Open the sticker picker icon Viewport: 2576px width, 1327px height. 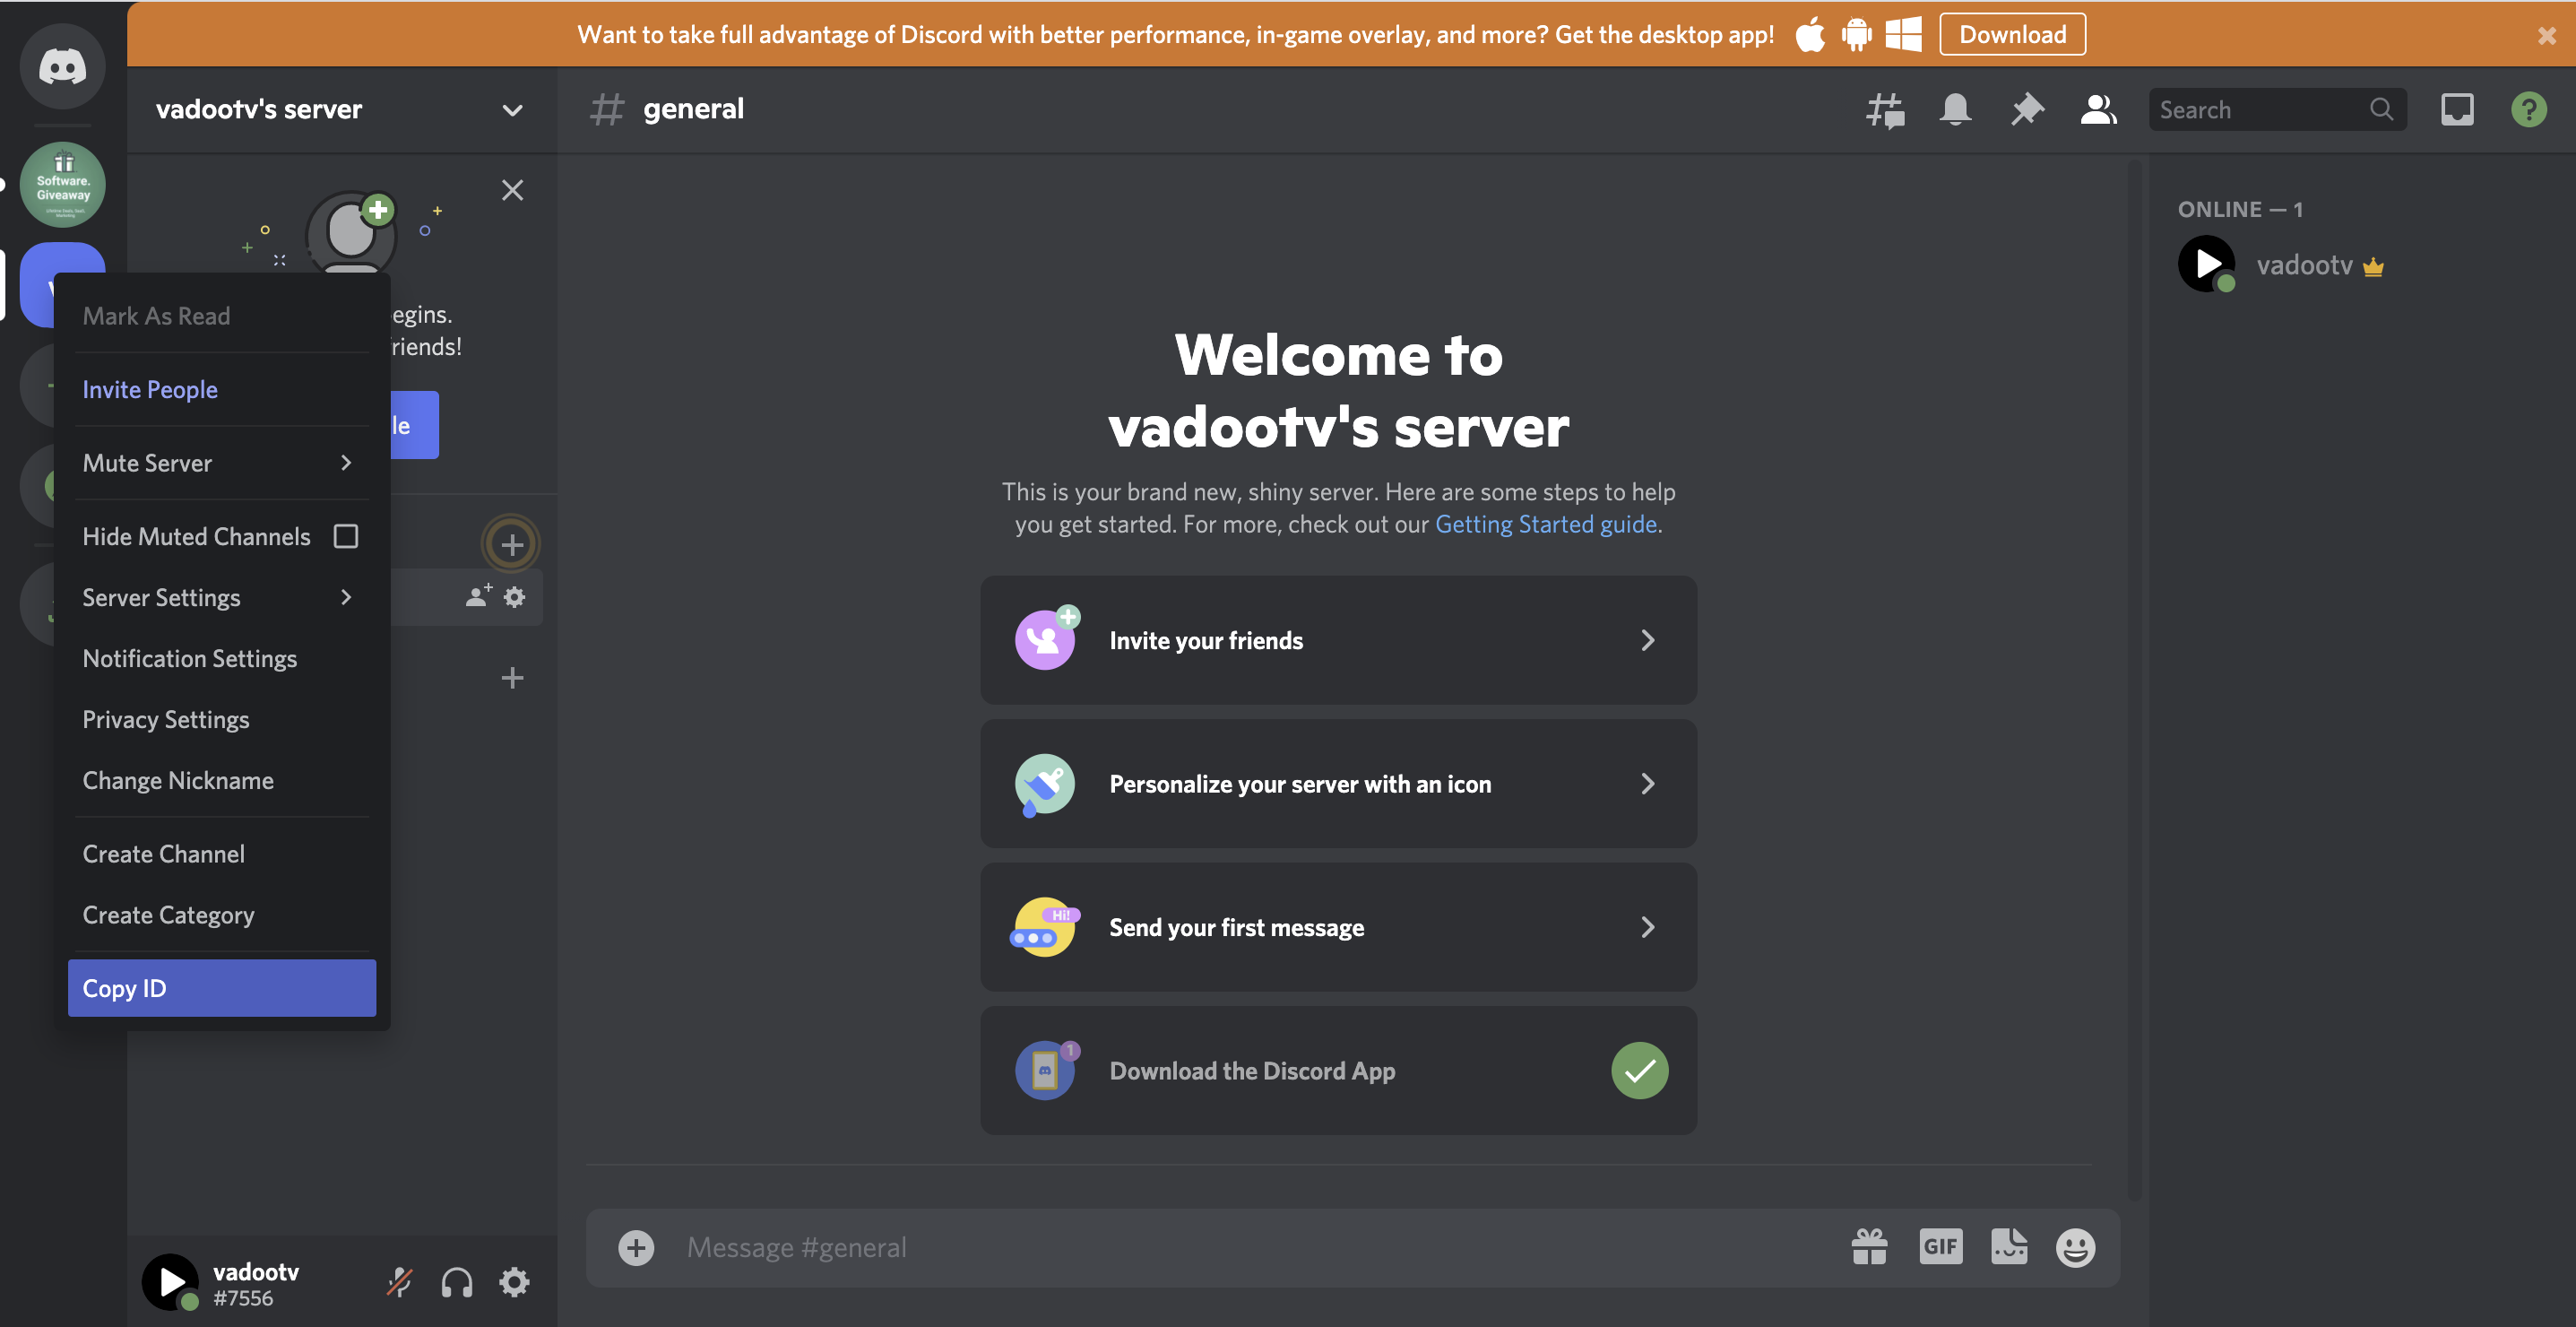(x=2009, y=1247)
